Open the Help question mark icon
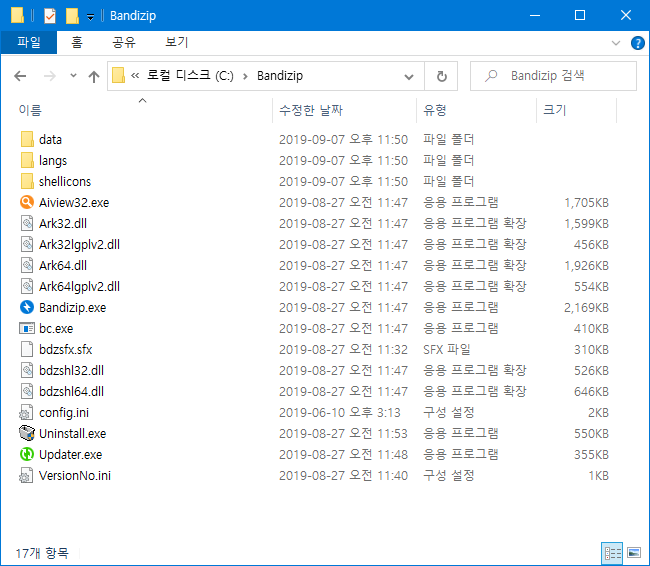Image resolution: width=650 pixels, height=566 pixels. (638, 43)
